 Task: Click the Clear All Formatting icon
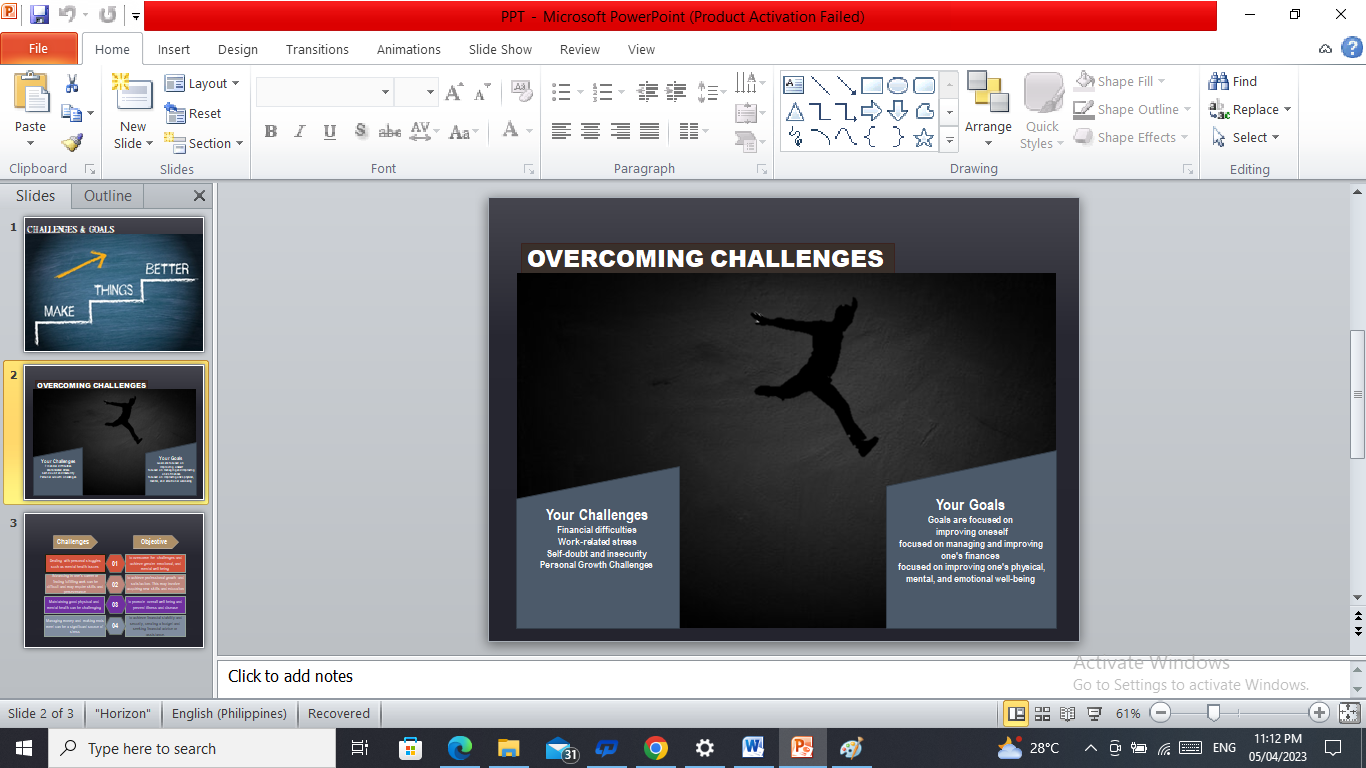pyautogui.click(x=521, y=92)
